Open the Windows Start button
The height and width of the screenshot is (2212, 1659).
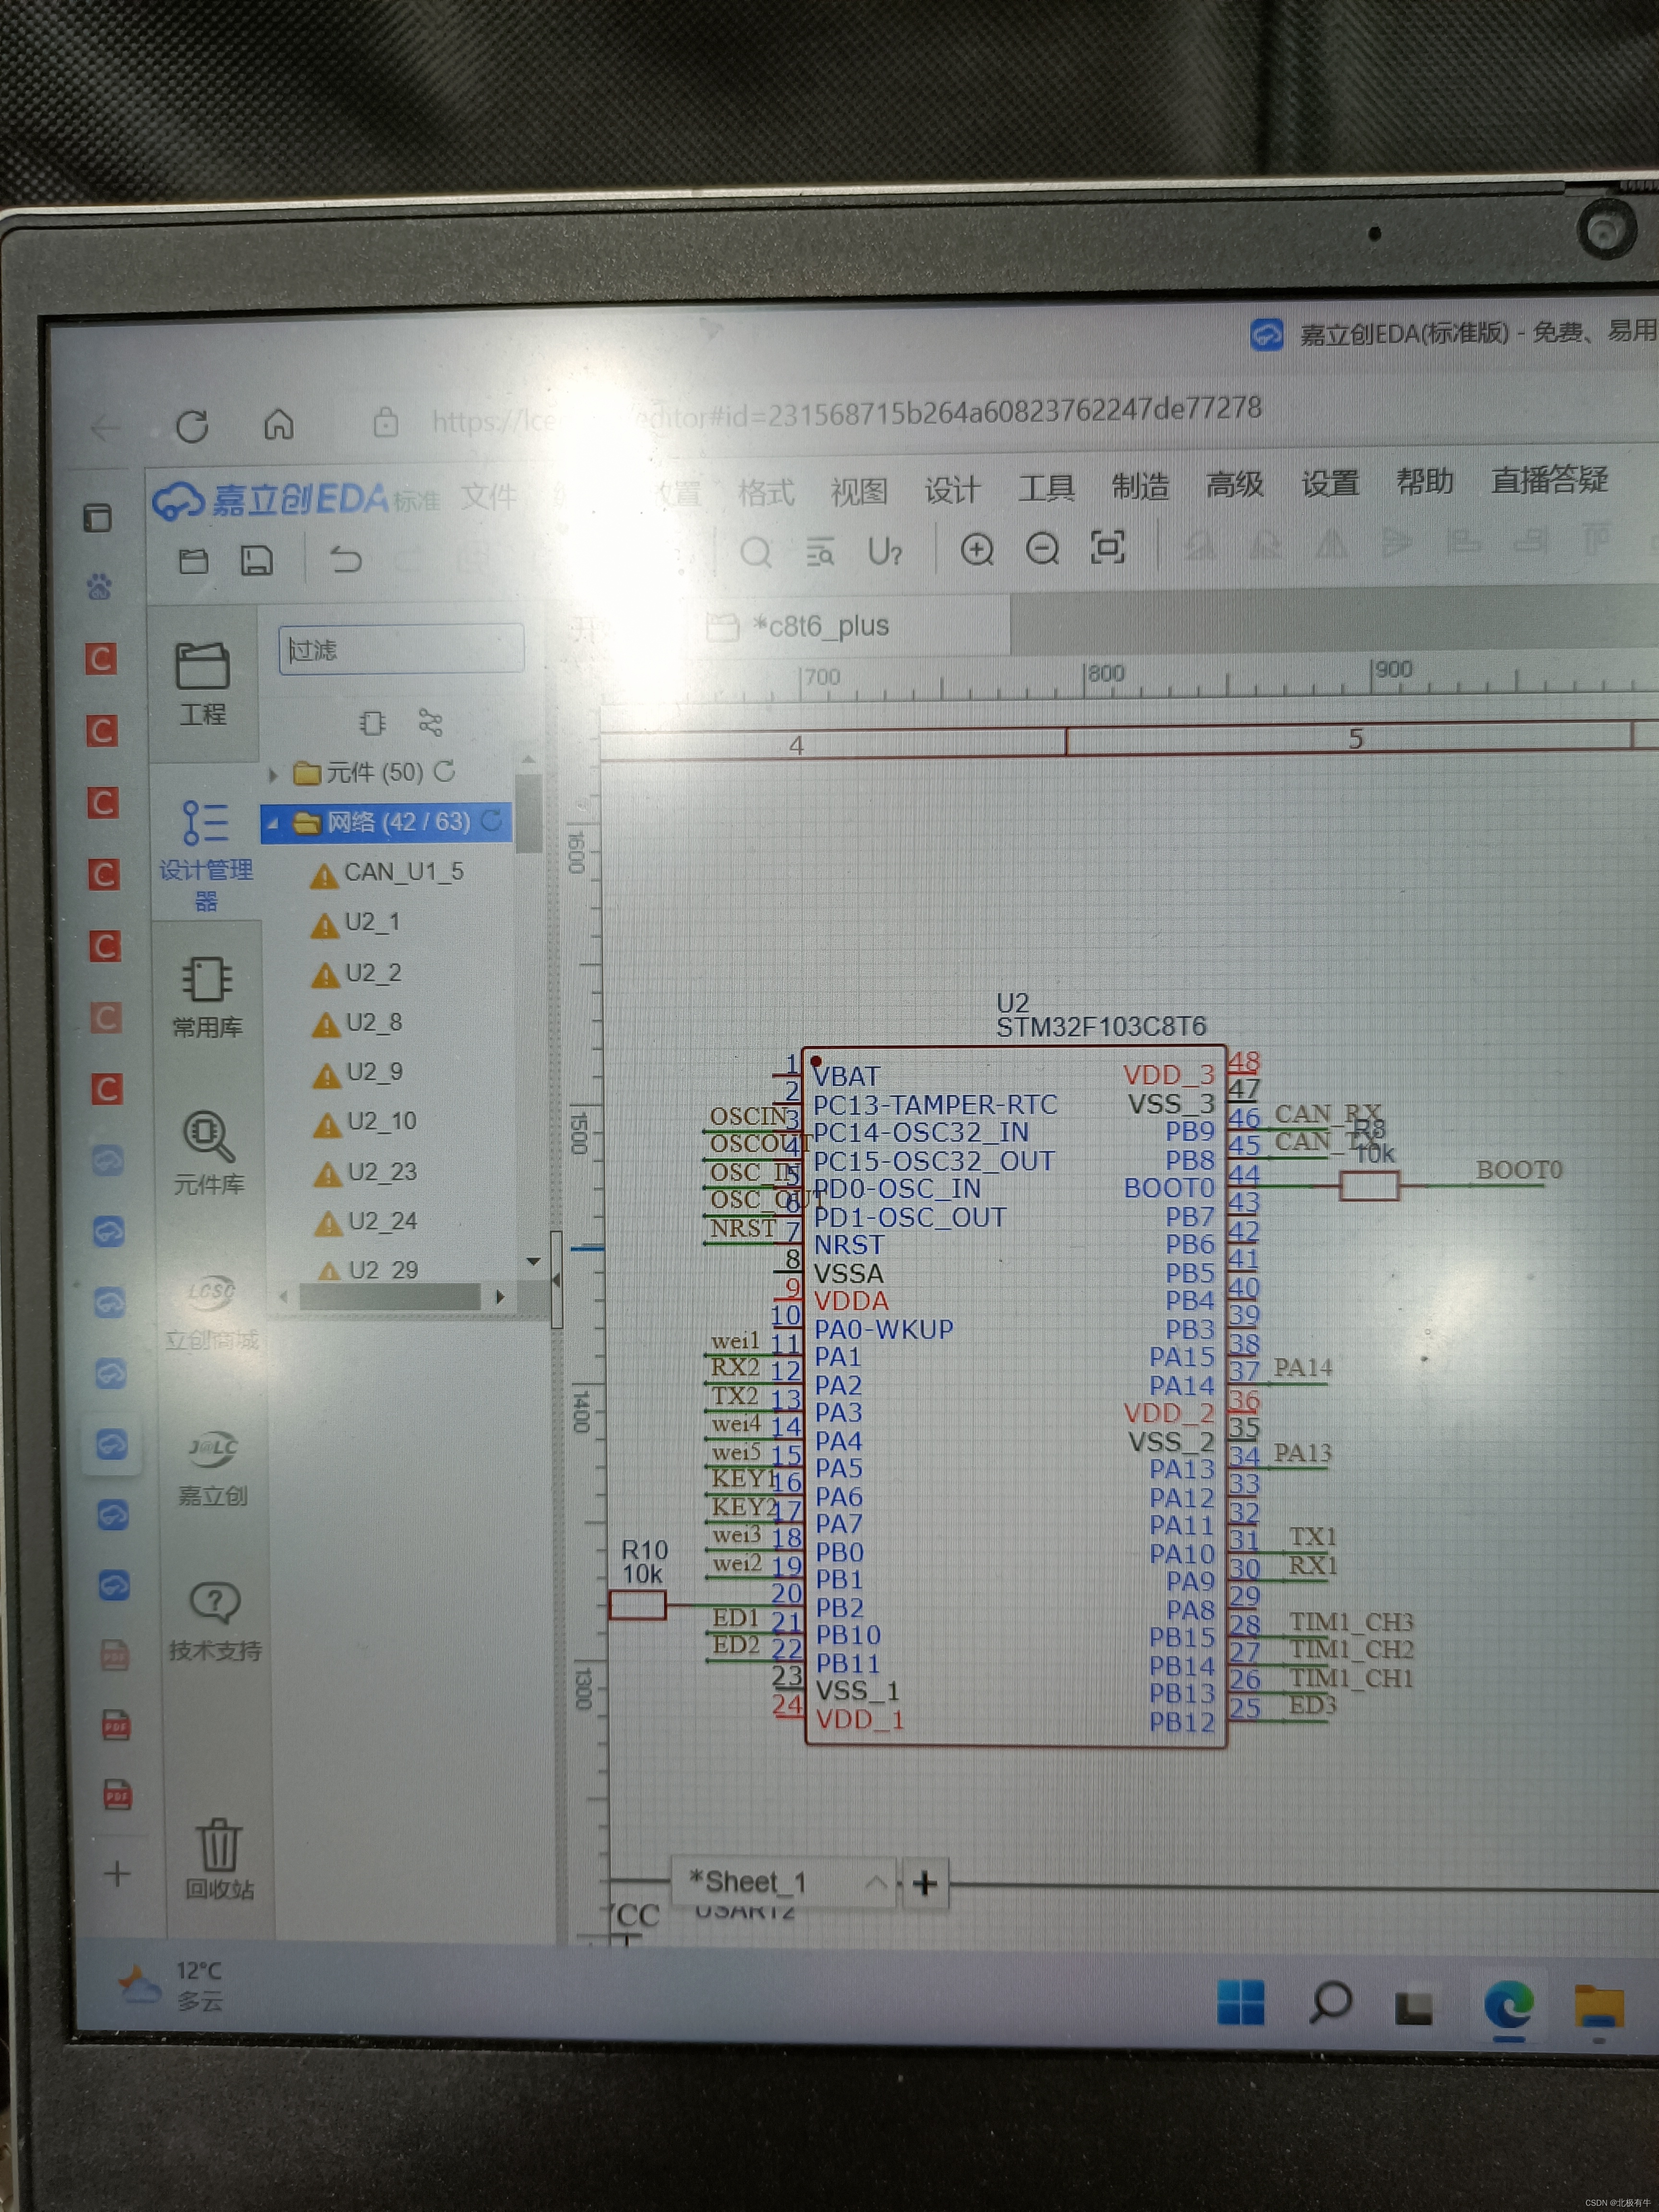click(x=1240, y=2002)
